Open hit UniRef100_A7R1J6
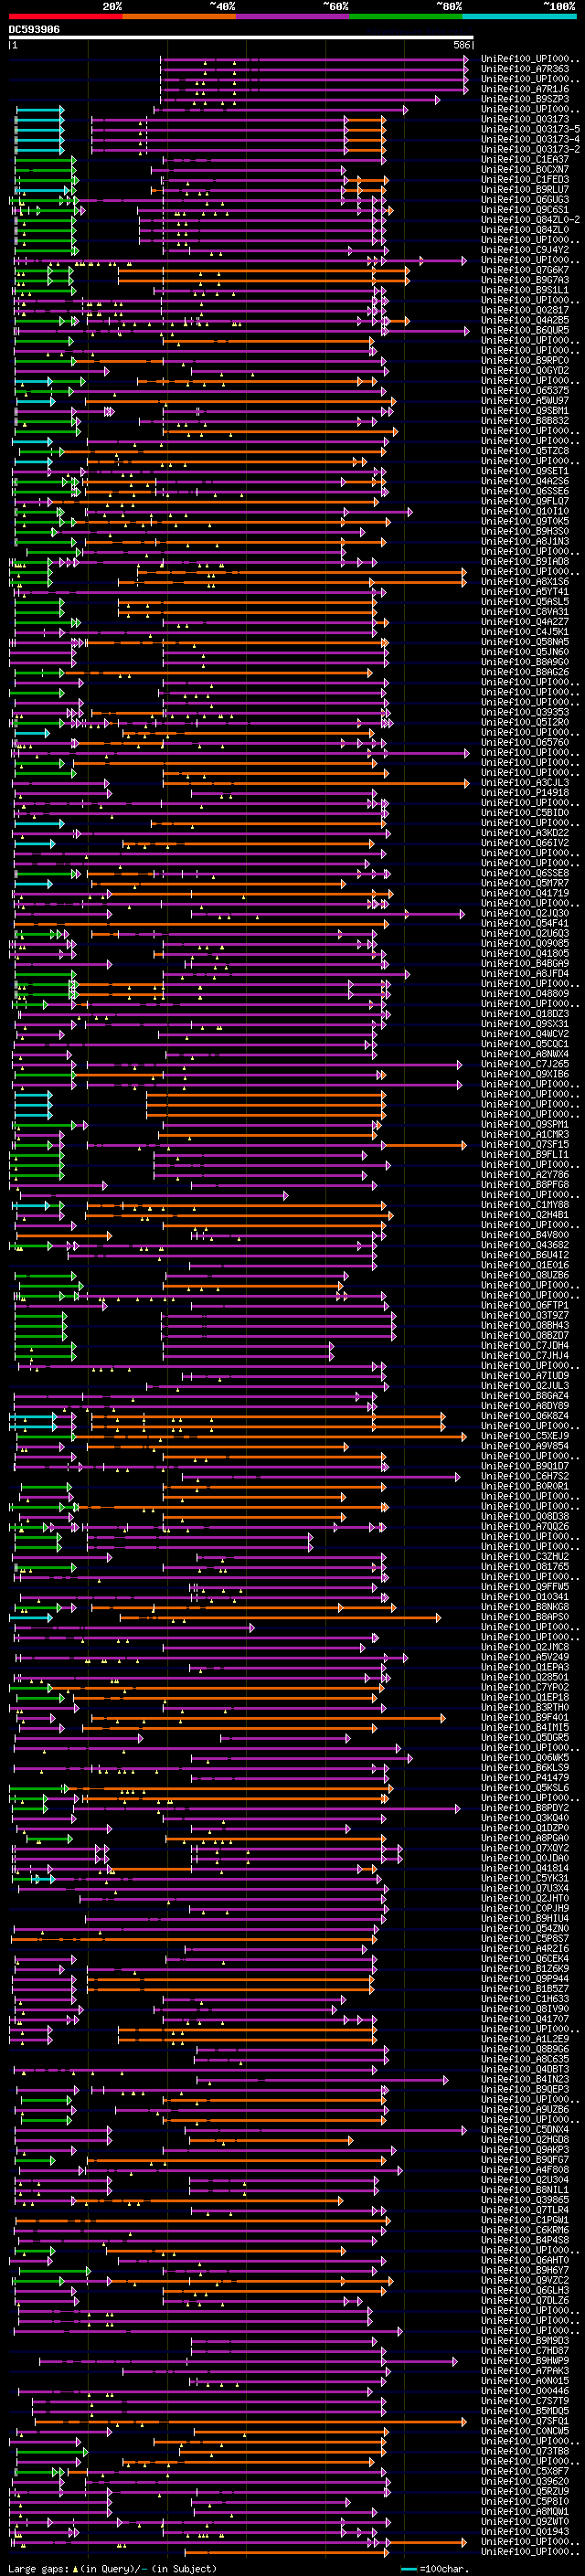 [525, 89]
